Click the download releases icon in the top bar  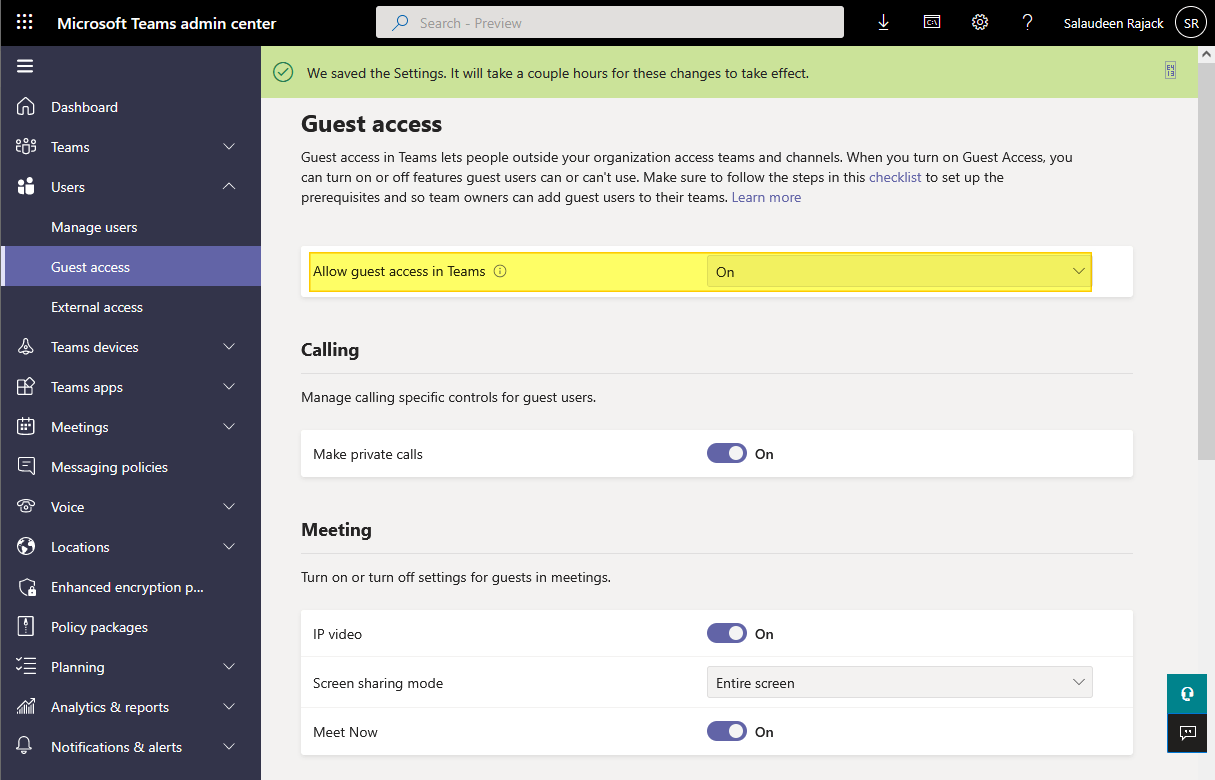(883, 21)
